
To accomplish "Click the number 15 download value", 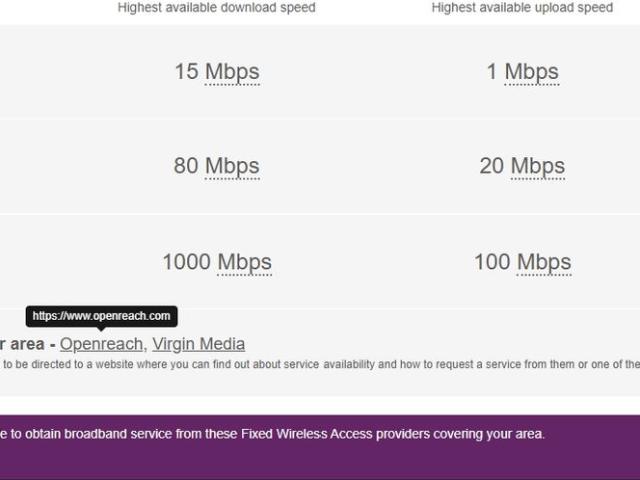I will pyautogui.click(x=186, y=72).
